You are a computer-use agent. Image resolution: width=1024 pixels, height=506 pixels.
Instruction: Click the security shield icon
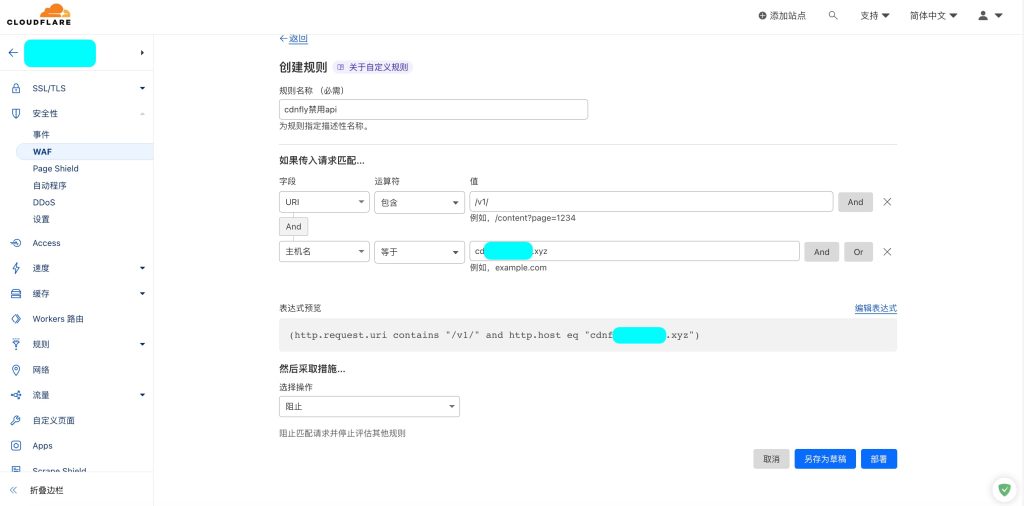[16, 114]
